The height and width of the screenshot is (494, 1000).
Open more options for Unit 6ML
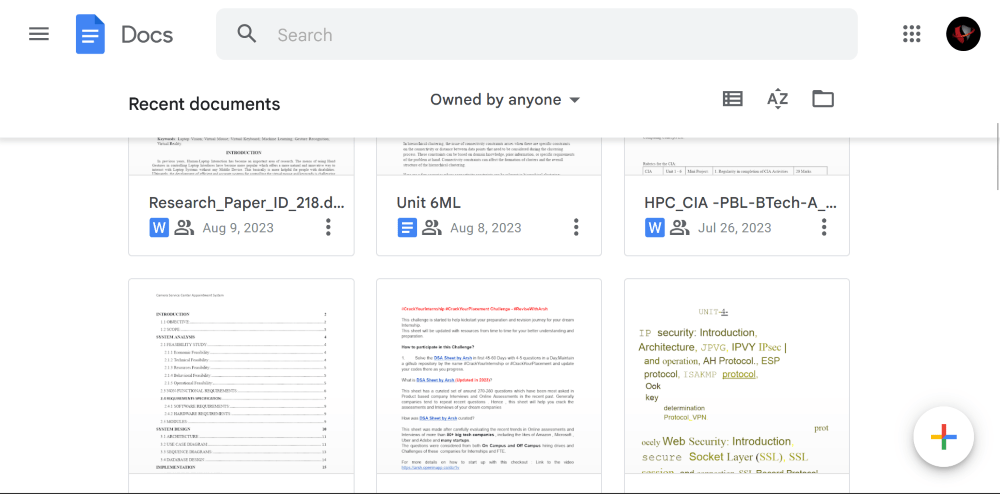pyautogui.click(x=576, y=228)
